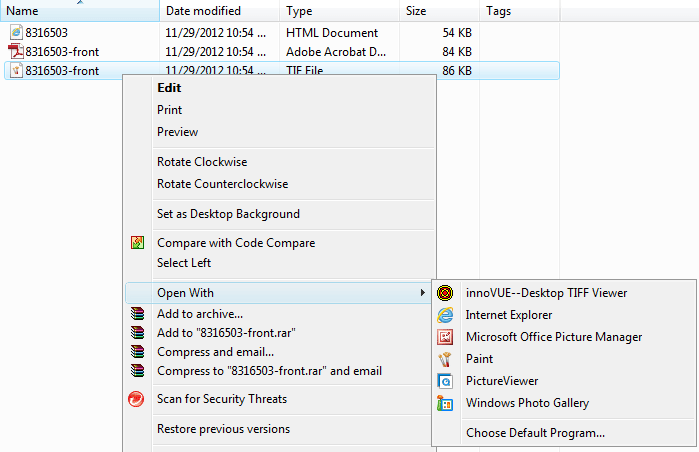The width and height of the screenshot is (699, 452).
Task: Choose Rotate Clockwise from context menu
Action: pos(202,162)
